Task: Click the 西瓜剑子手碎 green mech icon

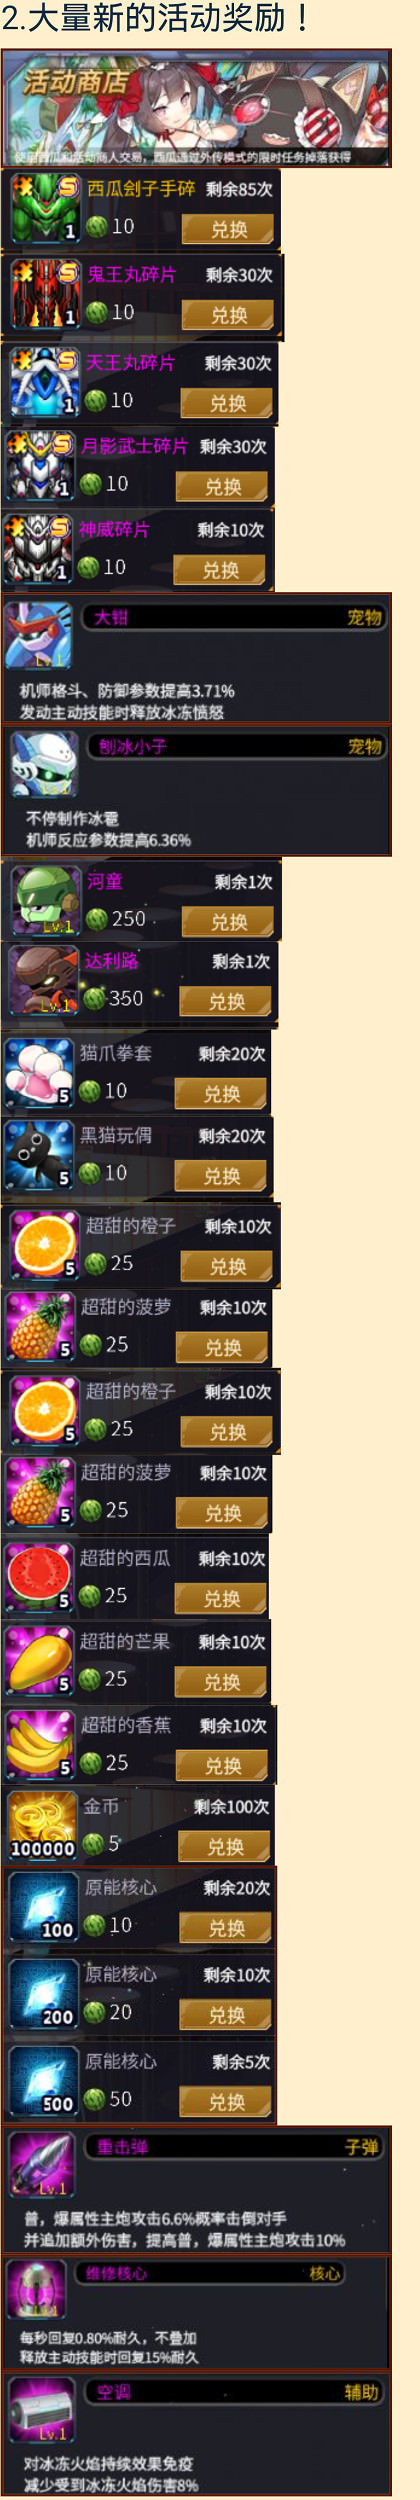Action: click(x=44, y=209)
